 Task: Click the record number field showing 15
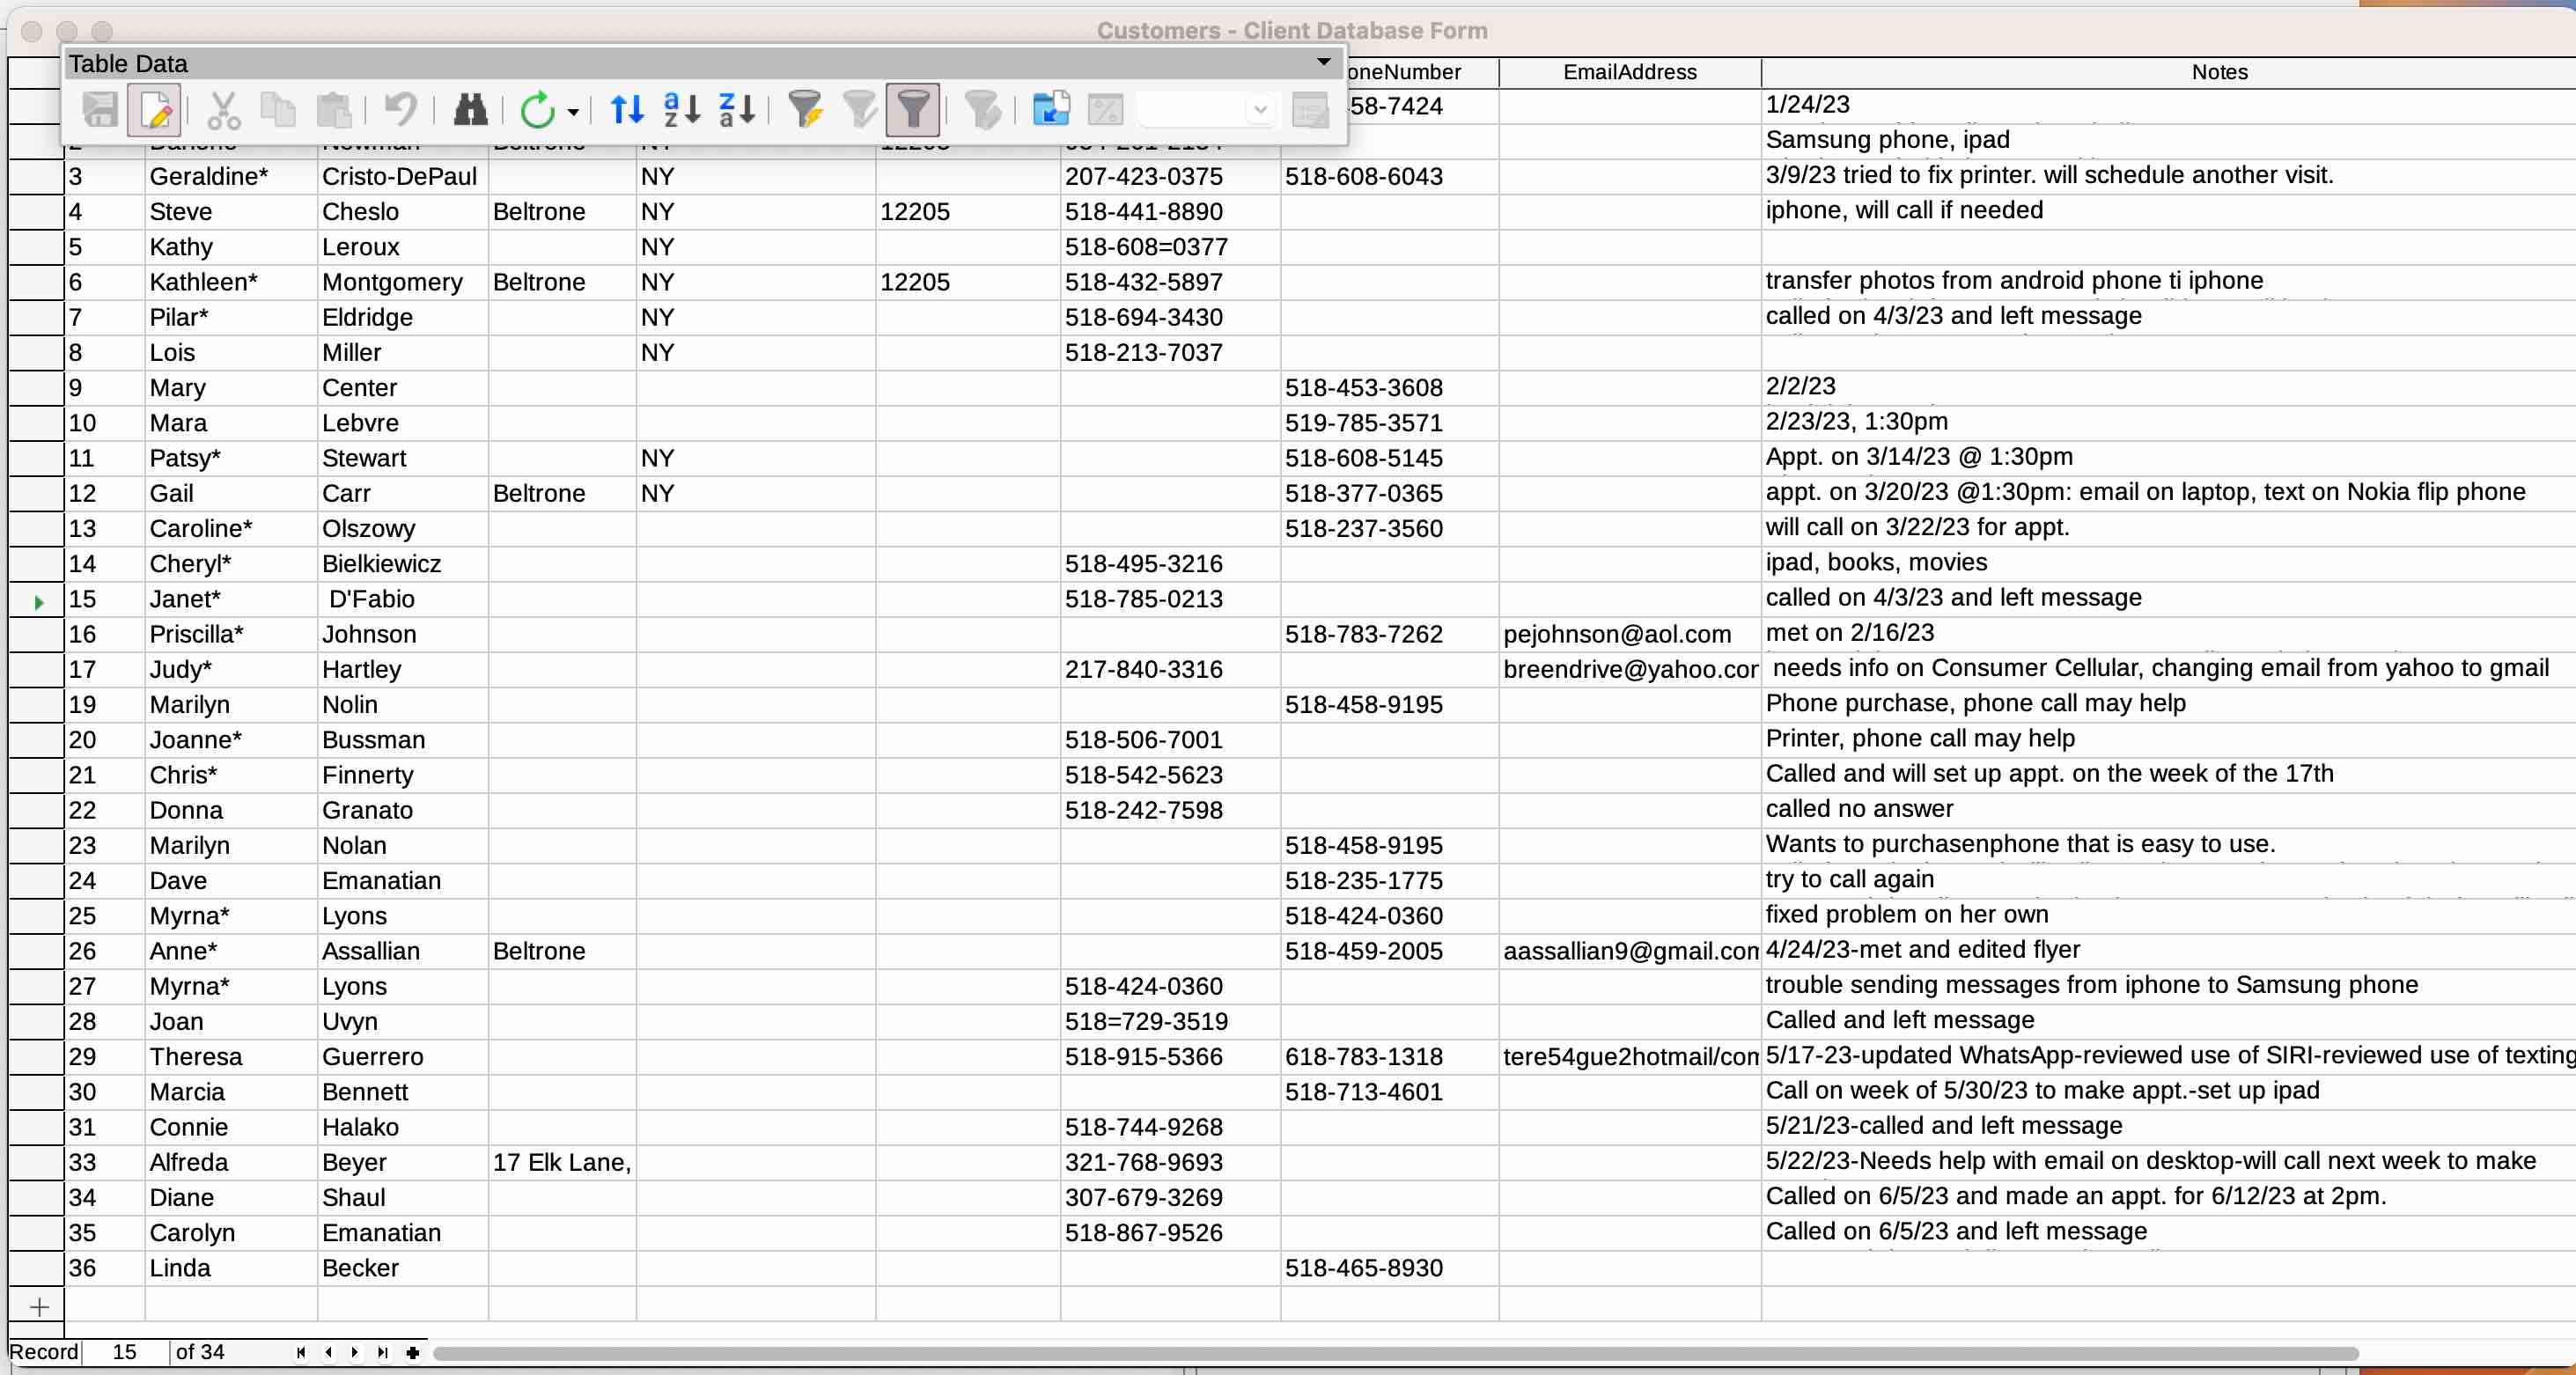(125, 1352)
